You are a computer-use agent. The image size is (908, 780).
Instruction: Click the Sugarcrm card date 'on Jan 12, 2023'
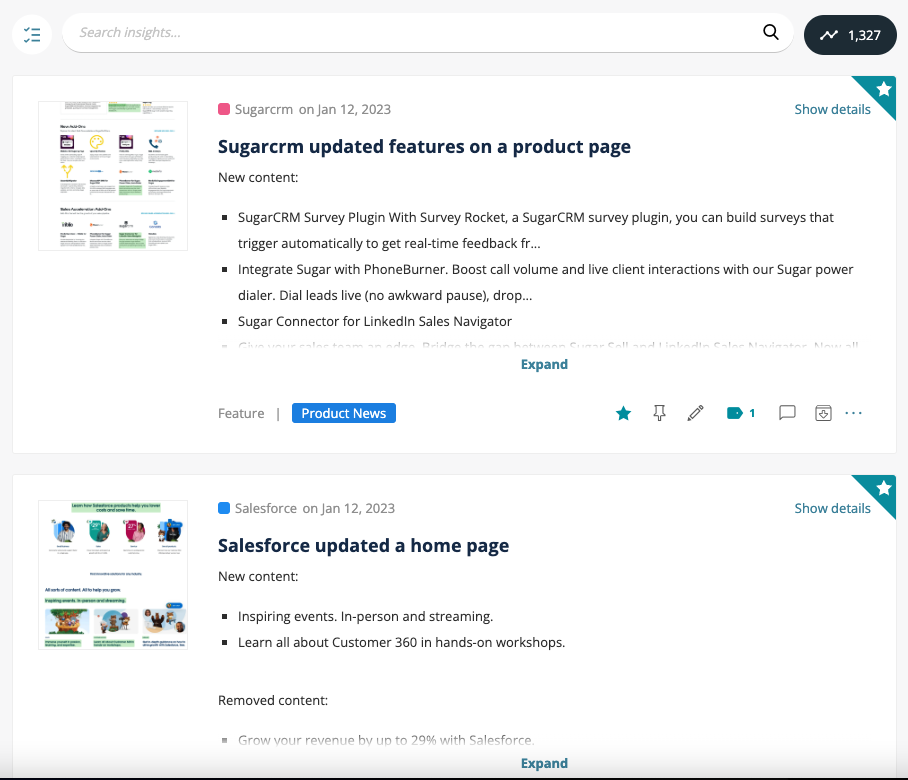[x=345, y=109]
